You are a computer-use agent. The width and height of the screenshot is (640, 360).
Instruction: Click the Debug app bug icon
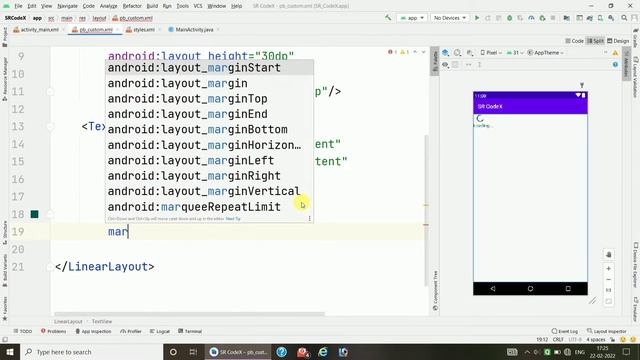(x=509, y=18)
